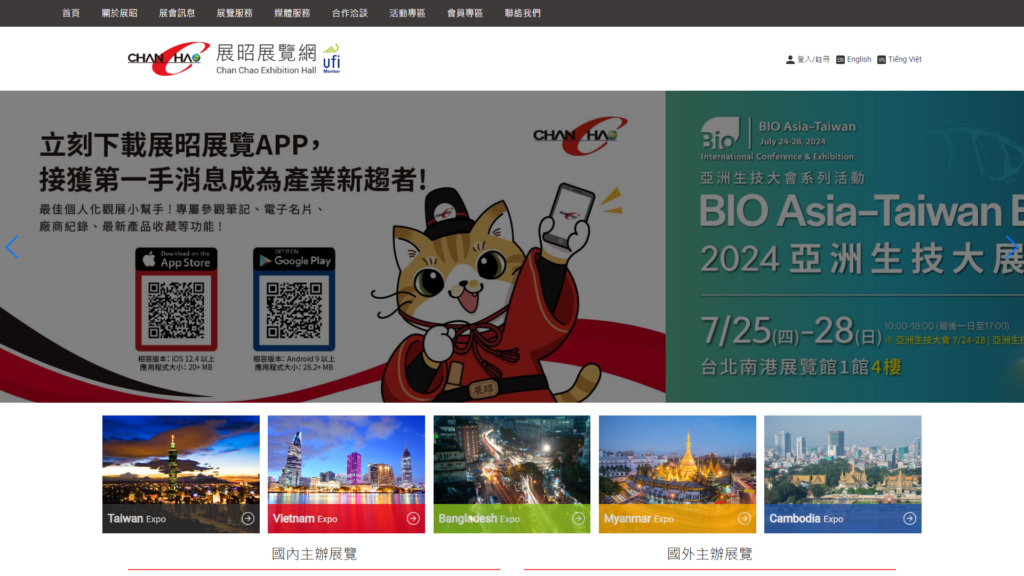This screenshot has width=1024, height=576.
Task: Click the arrow circle on Taiwan Expo
Action: (248, 519)
